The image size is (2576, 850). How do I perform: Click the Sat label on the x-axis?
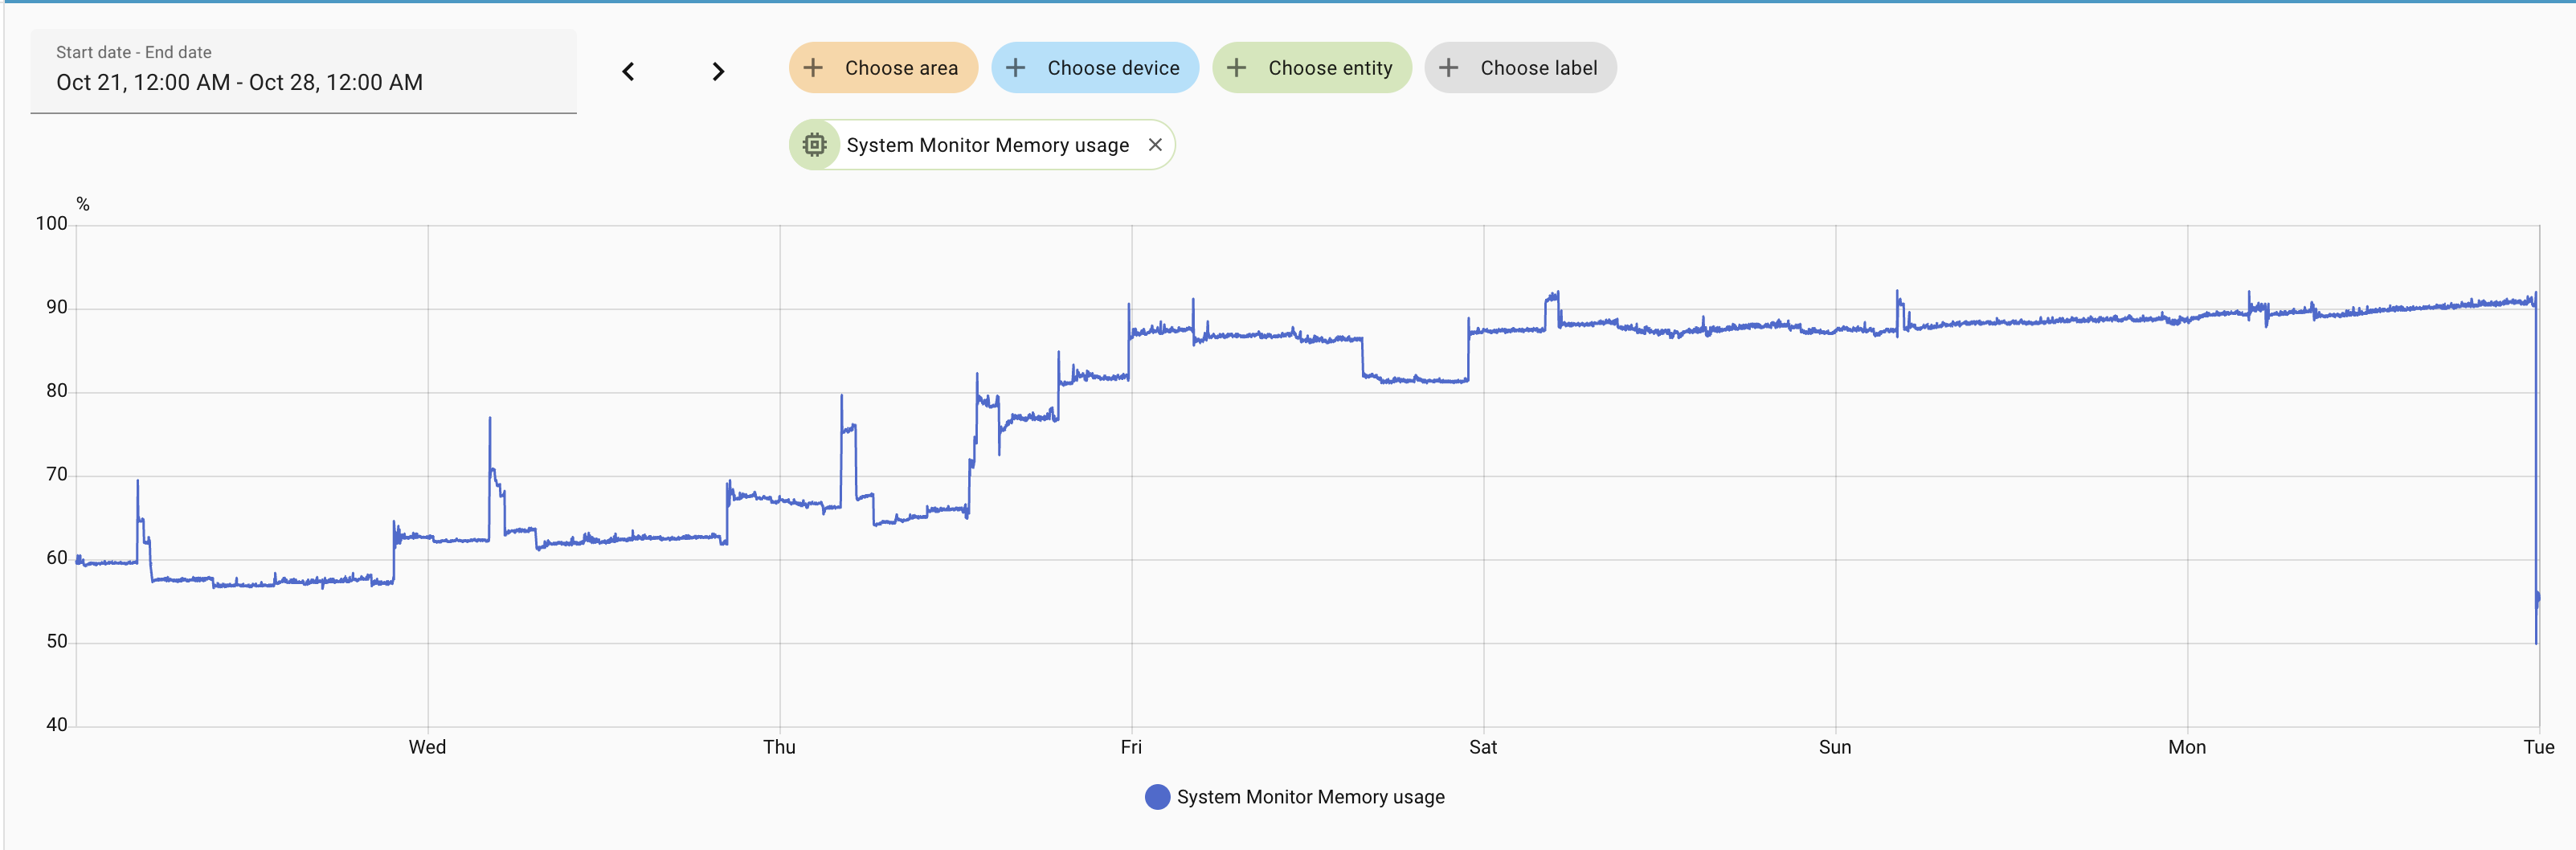pos(1483,747)
